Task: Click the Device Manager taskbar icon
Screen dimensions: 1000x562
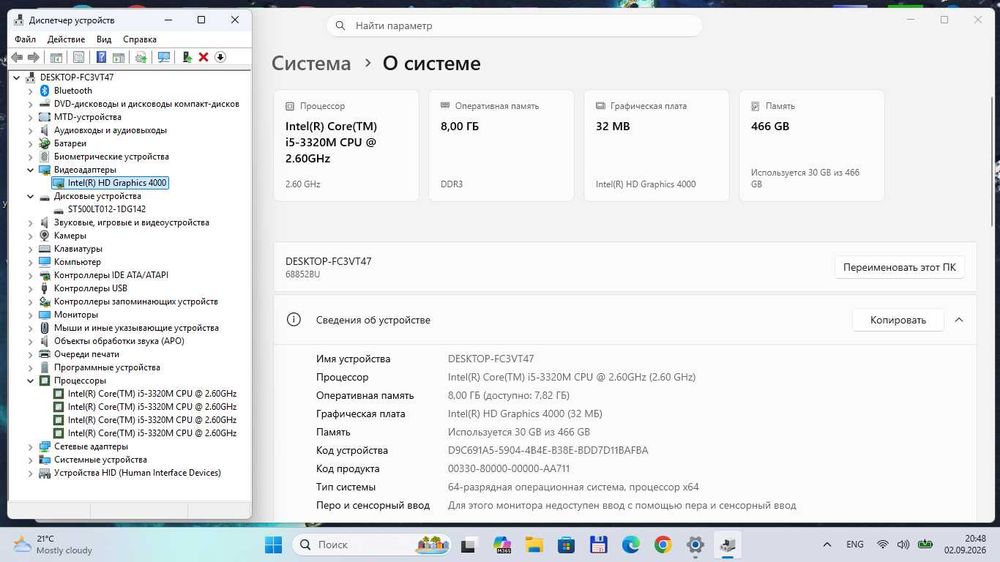Action: click(x=728, y=545)
